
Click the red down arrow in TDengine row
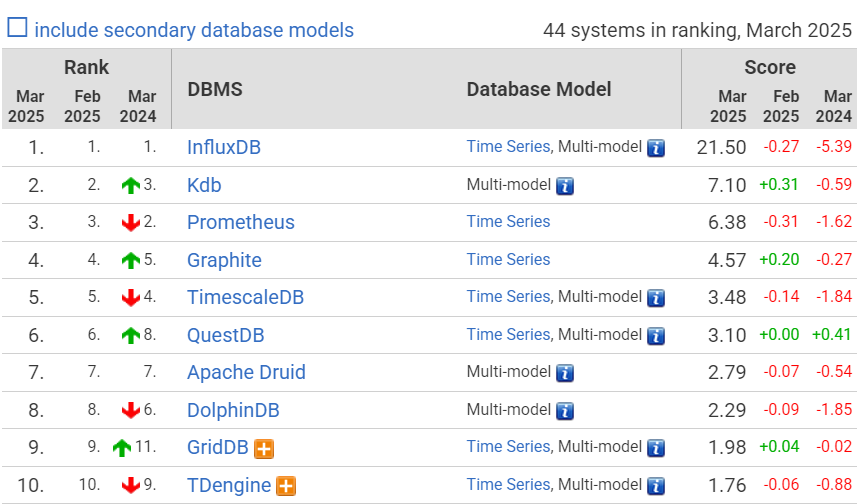pyautogui.click(x=131, y=485)
